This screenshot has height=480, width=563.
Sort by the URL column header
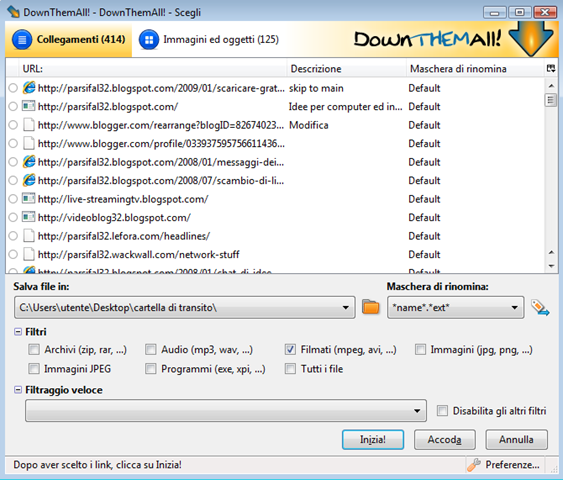(153, 69)
